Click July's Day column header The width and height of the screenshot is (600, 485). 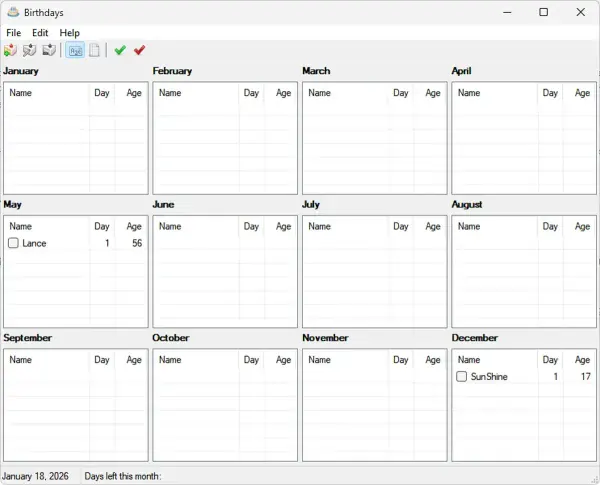click(401, 227)
